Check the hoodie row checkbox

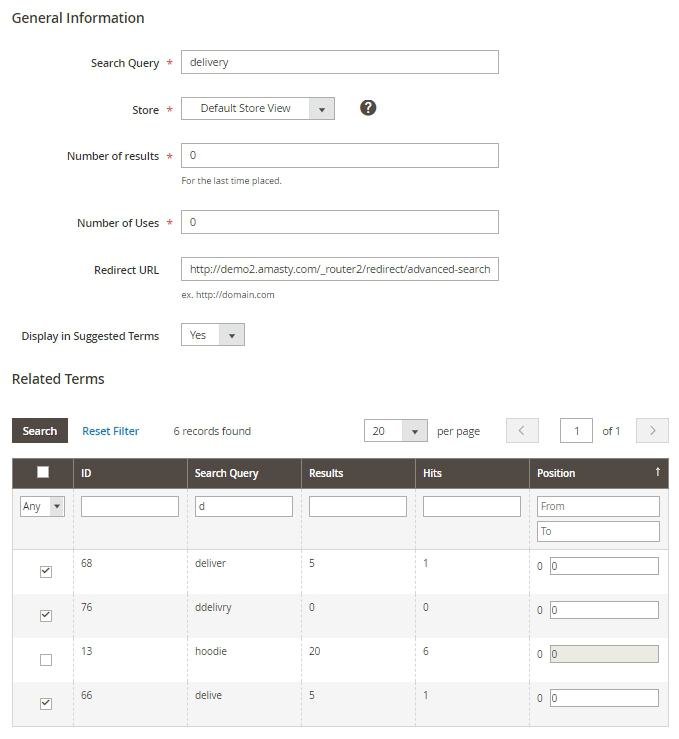pyautogui.click(x=45, y=660)
